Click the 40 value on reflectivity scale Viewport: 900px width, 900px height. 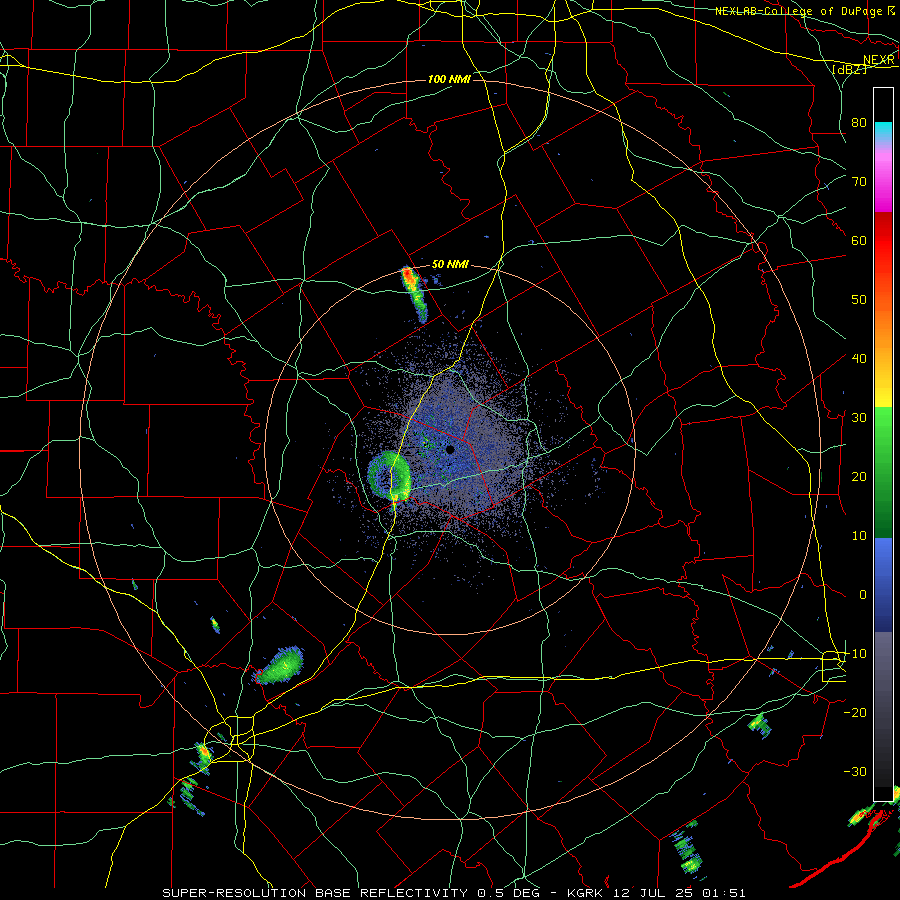(x=859, y=358)
